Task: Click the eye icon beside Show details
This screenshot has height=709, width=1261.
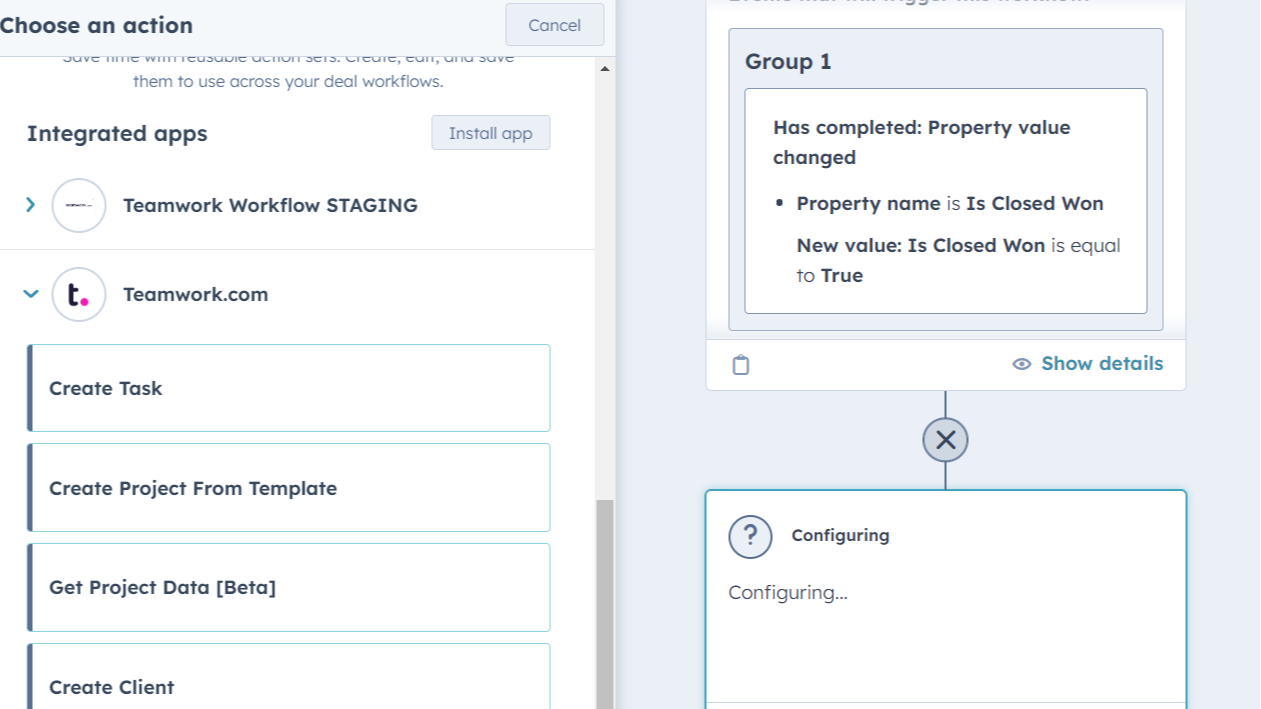Action: [1022, 364]
